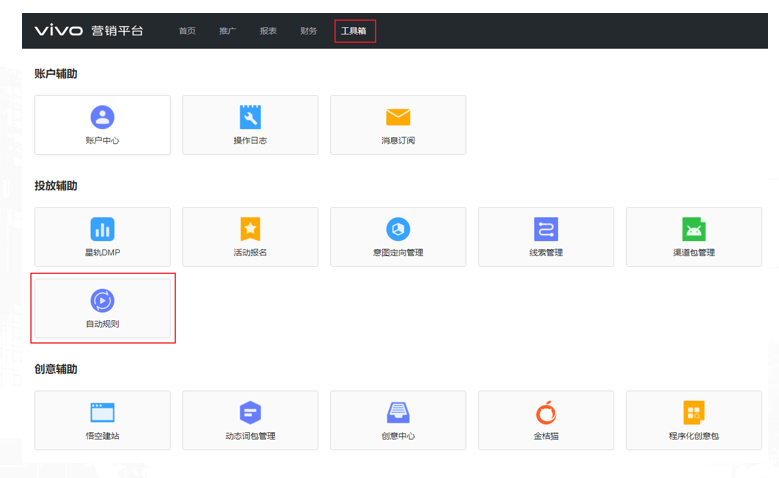The image size is (779, 478).
Task: Open the 报表 navigation tab
Action: pos(268,31)
